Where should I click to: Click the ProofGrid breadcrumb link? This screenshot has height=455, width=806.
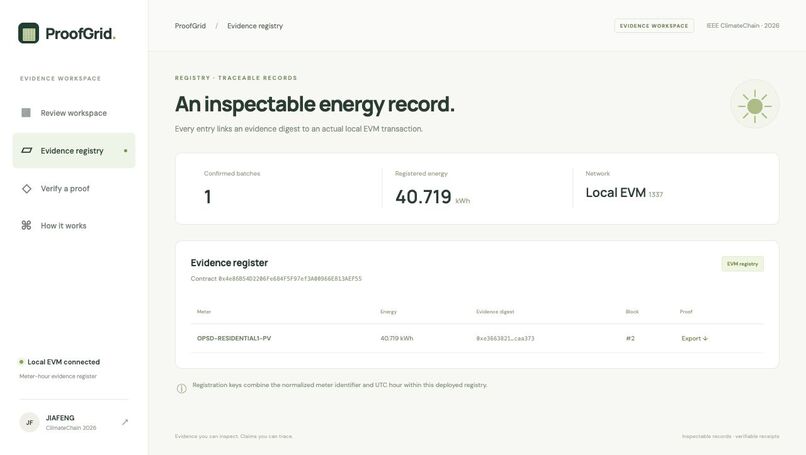190,26
